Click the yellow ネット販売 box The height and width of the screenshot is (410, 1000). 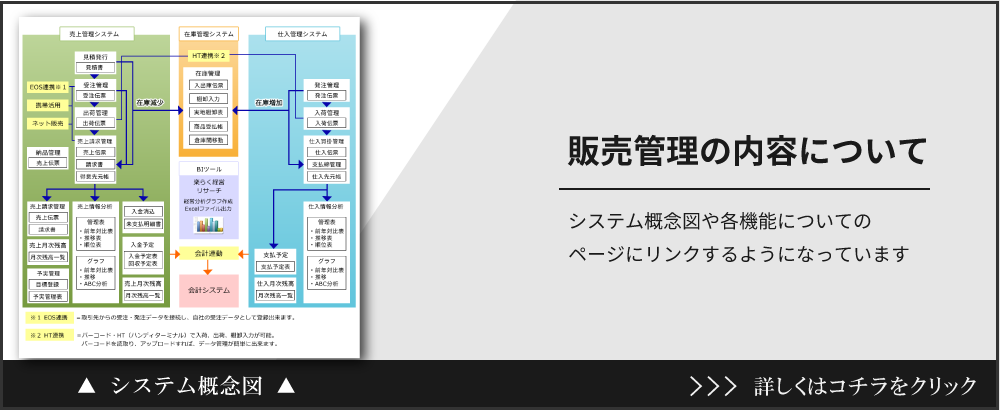pos(47,123)
